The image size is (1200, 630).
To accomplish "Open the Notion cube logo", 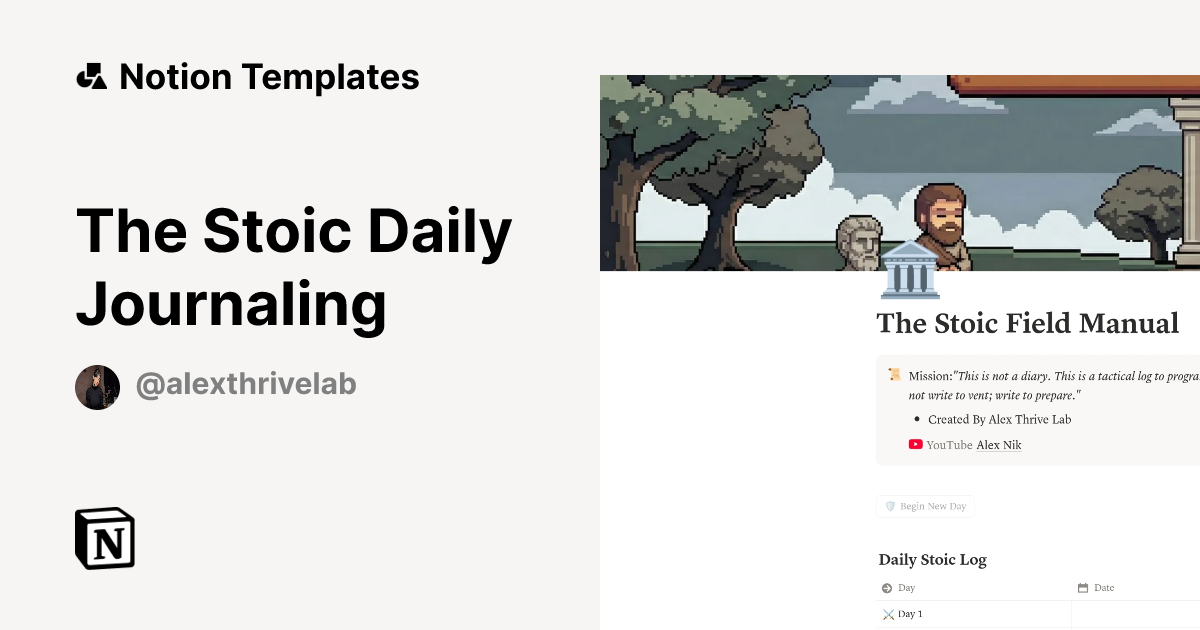I will coord(105,538).
